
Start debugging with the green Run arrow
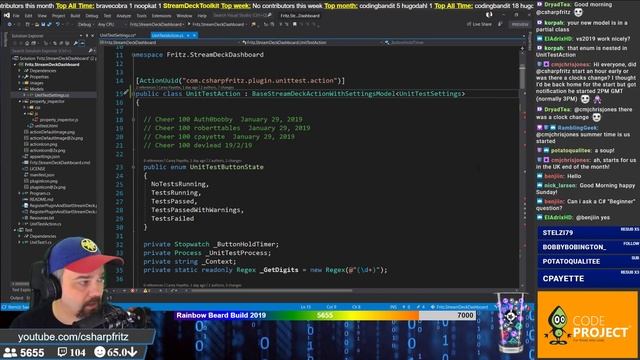189,24
